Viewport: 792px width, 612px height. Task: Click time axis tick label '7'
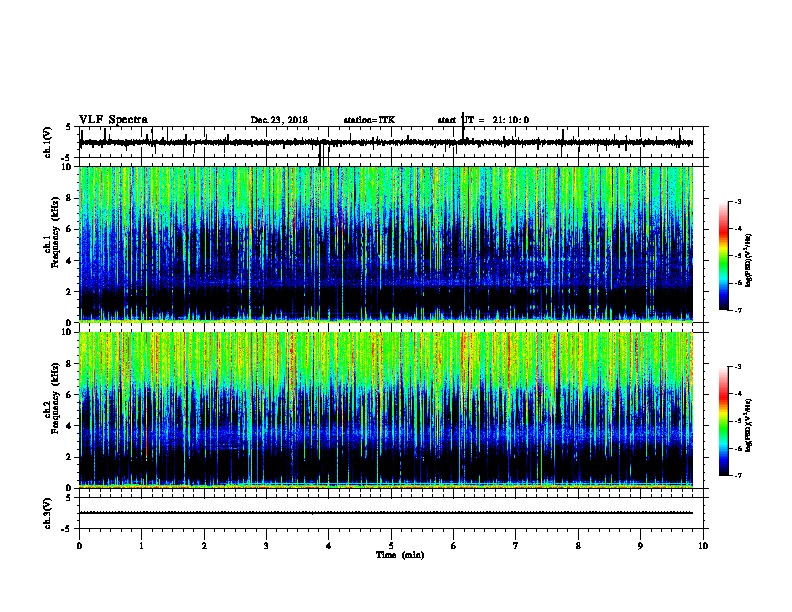click(516, 546)
